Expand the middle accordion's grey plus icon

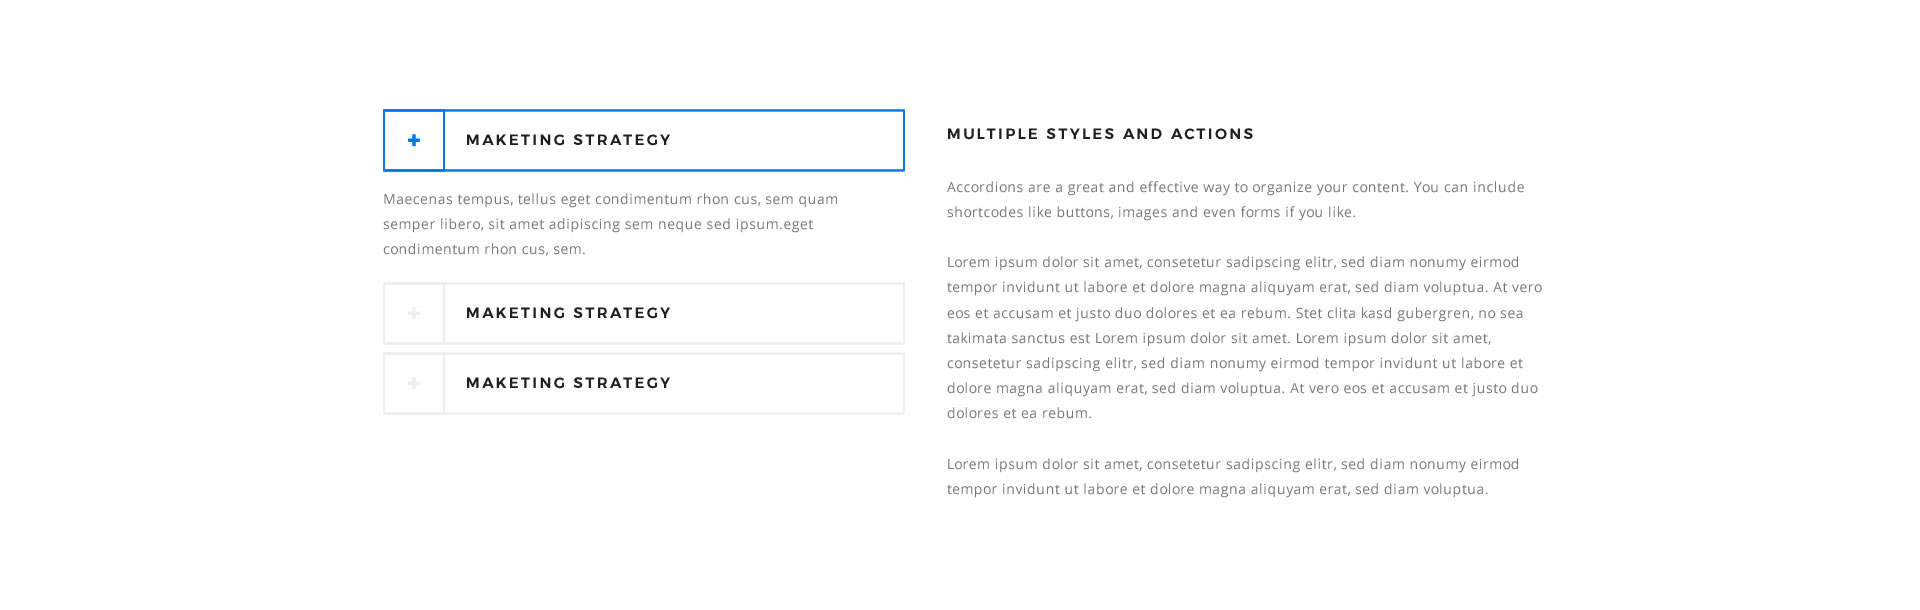pos(414,313)
